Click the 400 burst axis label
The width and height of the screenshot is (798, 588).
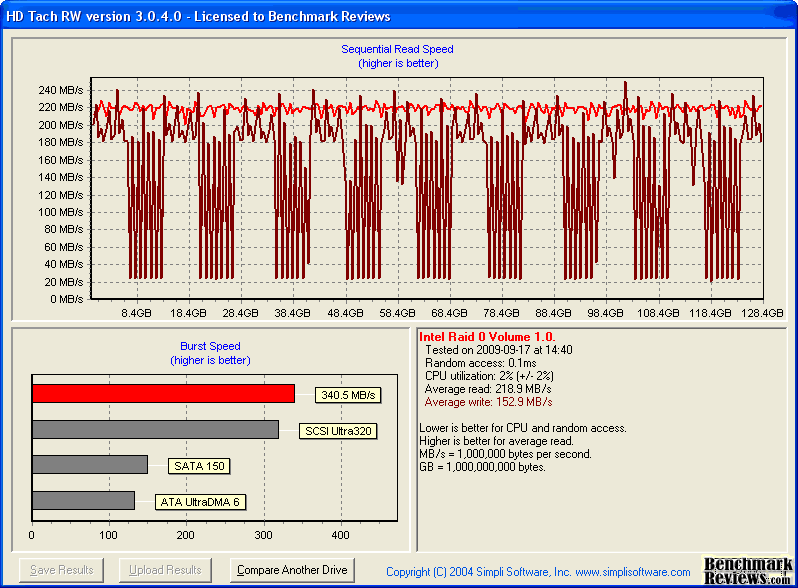[x=340, y=535]
